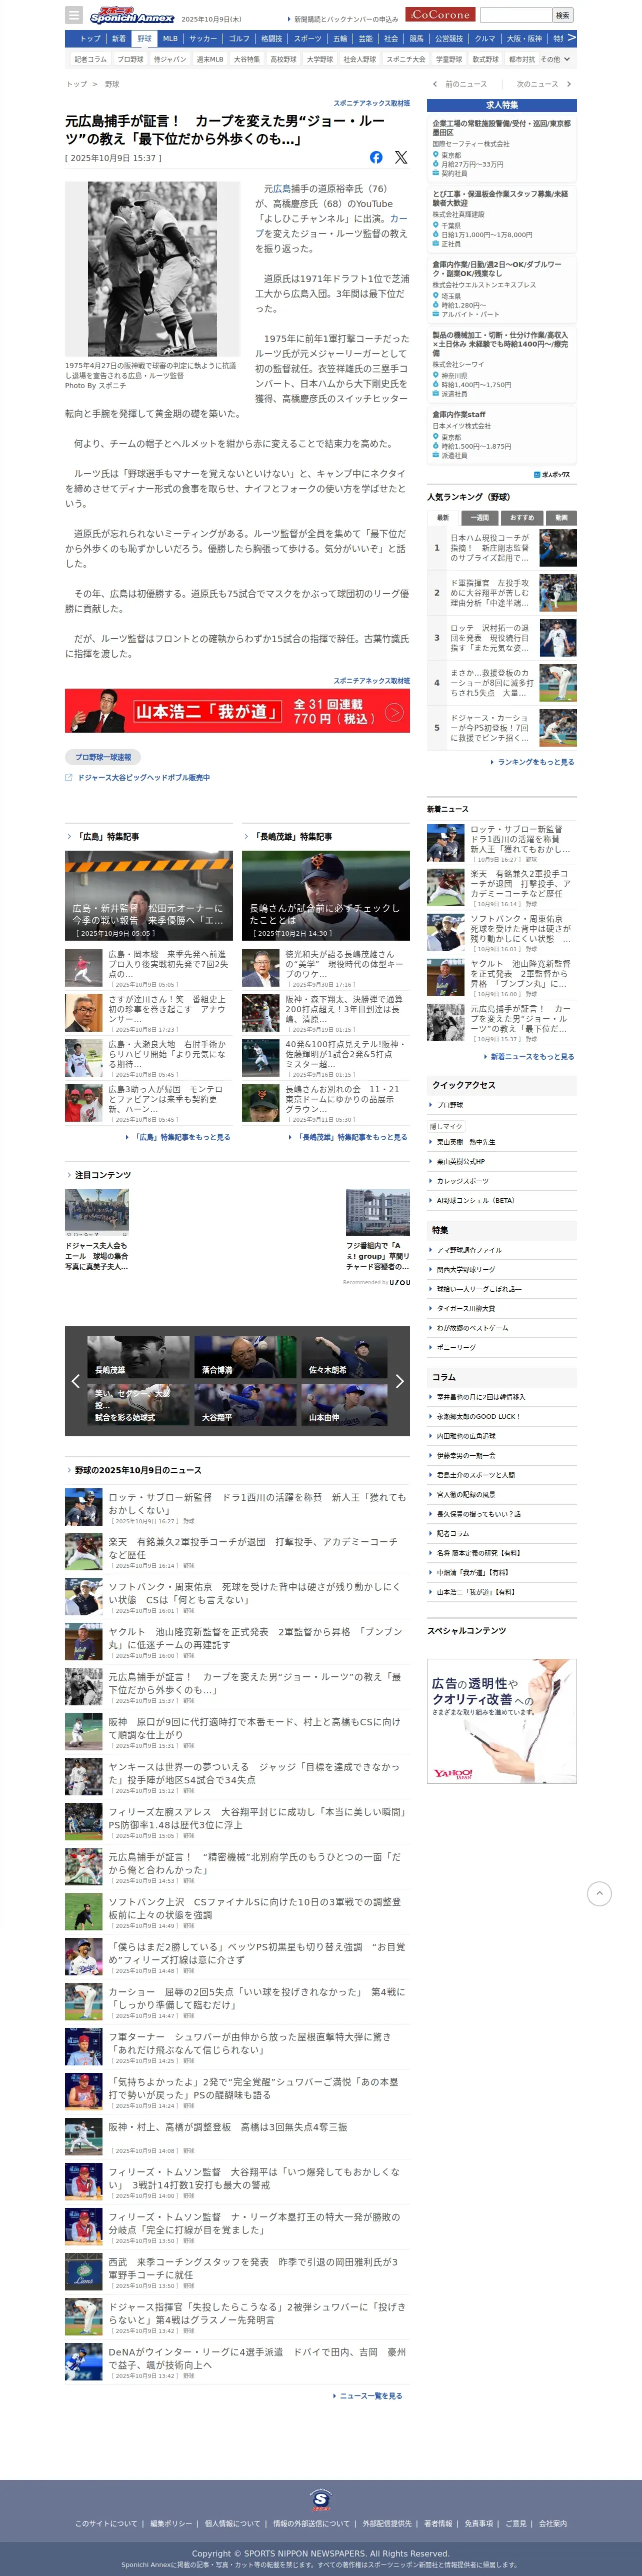Open the 高校野球 sub-navigation item

tap(283, 59)
